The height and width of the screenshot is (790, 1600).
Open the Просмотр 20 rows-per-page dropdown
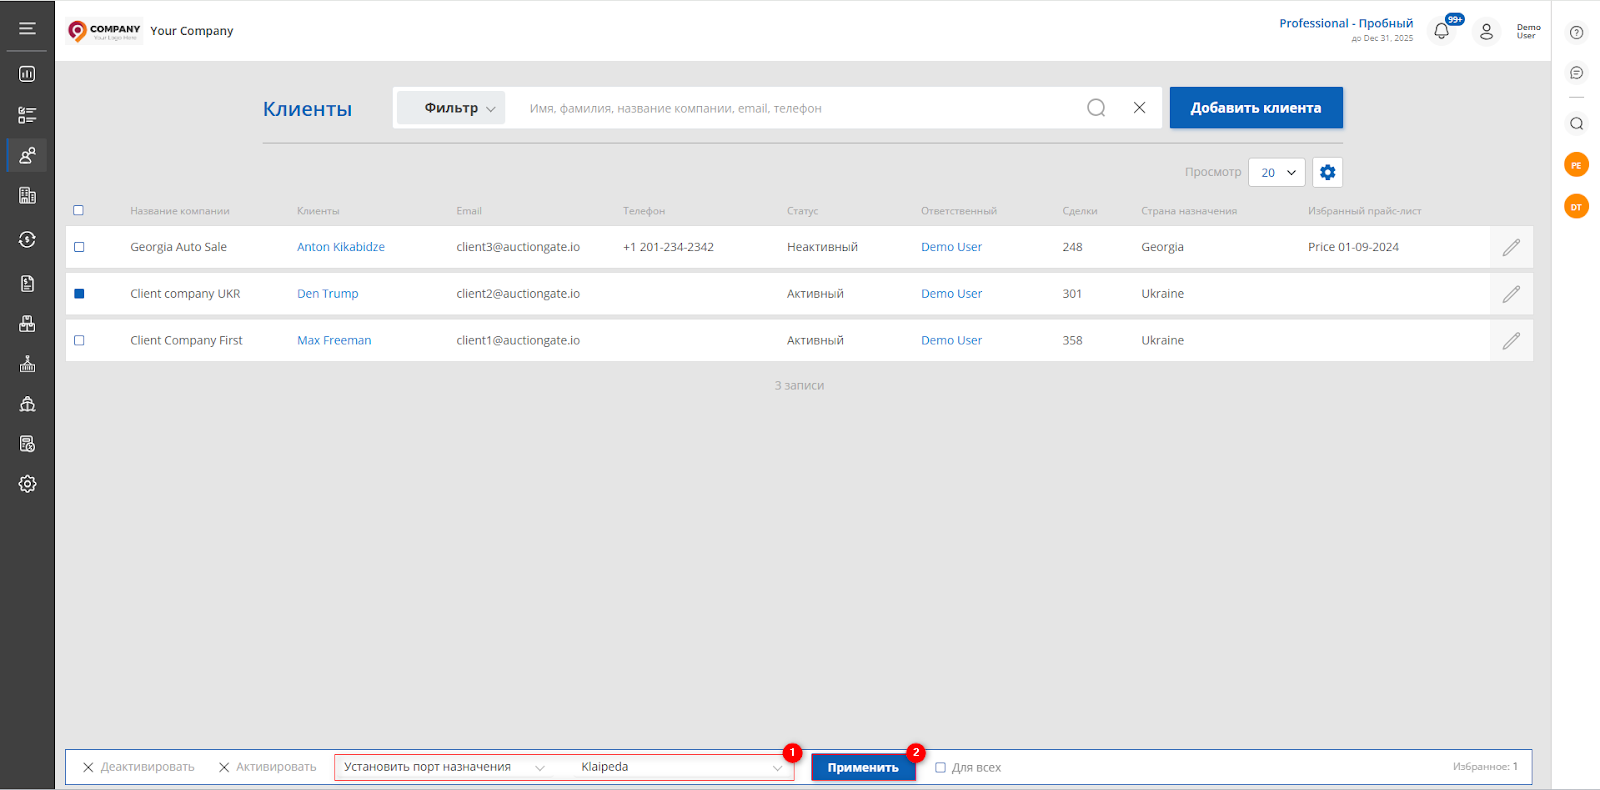[x=1277, y=172]
